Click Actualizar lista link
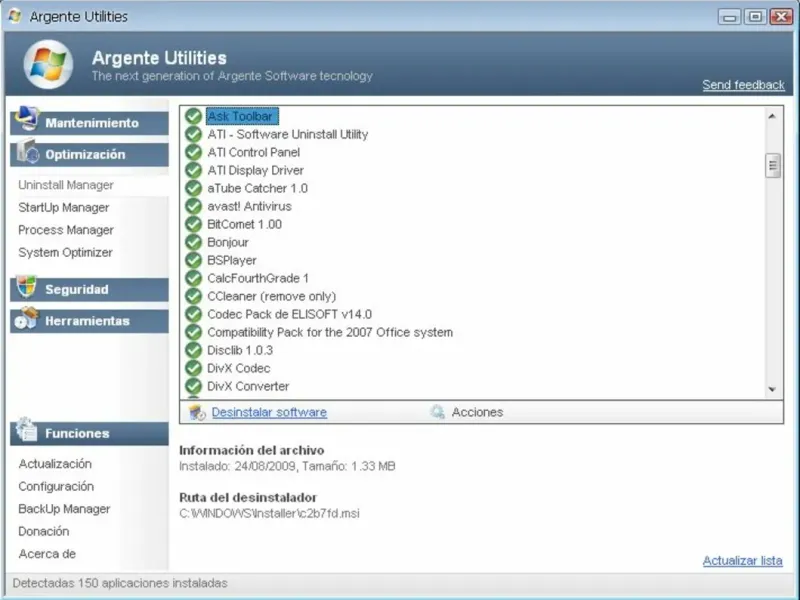 pyautogui.click(x=742, y=561)
